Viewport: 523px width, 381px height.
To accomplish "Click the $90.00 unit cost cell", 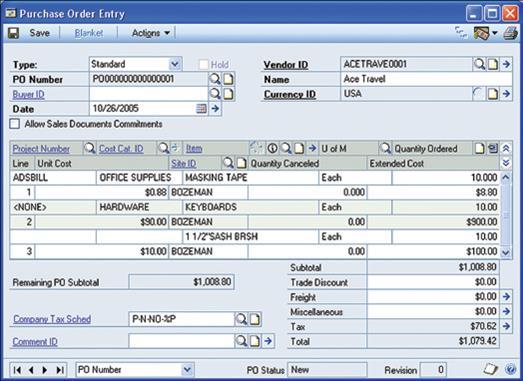I will [x=101, y=222].
